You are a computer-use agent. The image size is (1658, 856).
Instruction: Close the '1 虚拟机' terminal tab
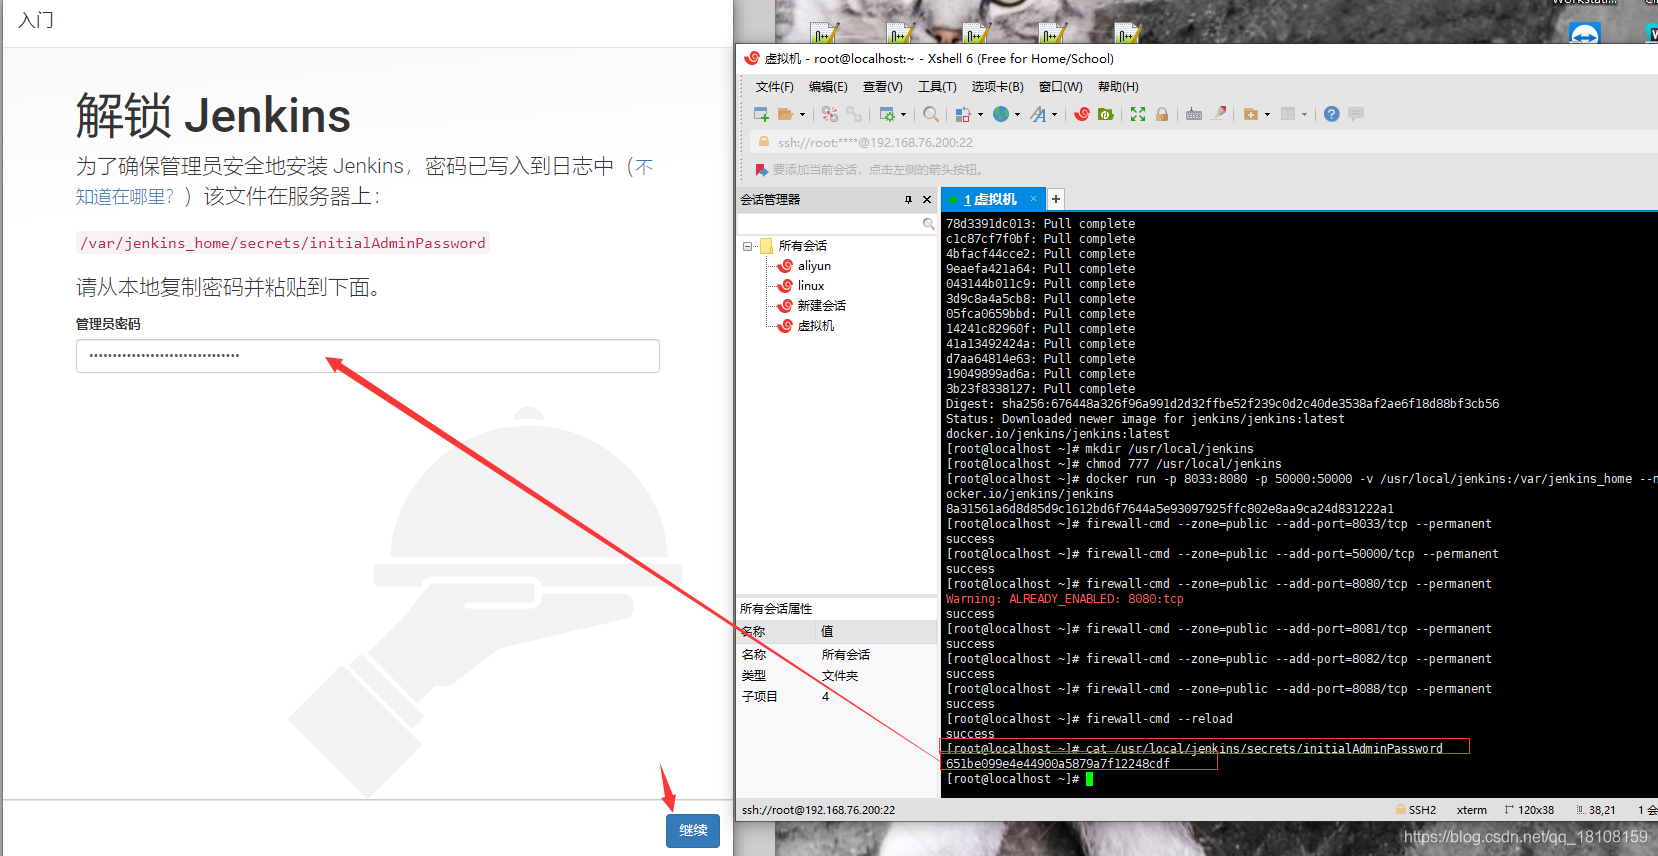coord(1034,199)
